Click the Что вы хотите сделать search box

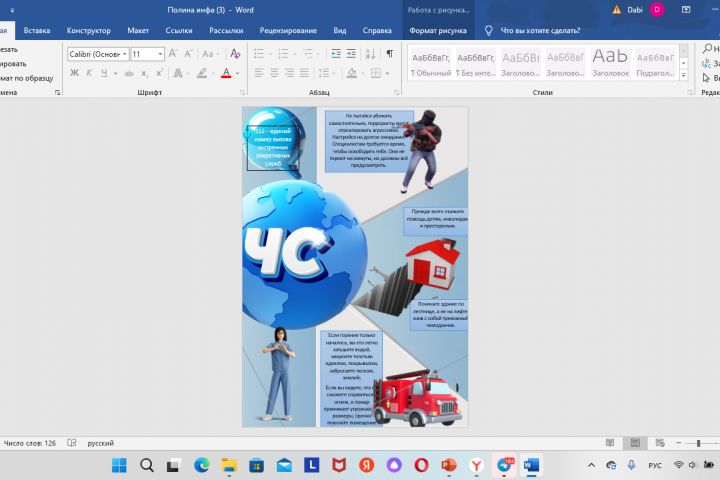pyautogui.click(x=540, y=31)
